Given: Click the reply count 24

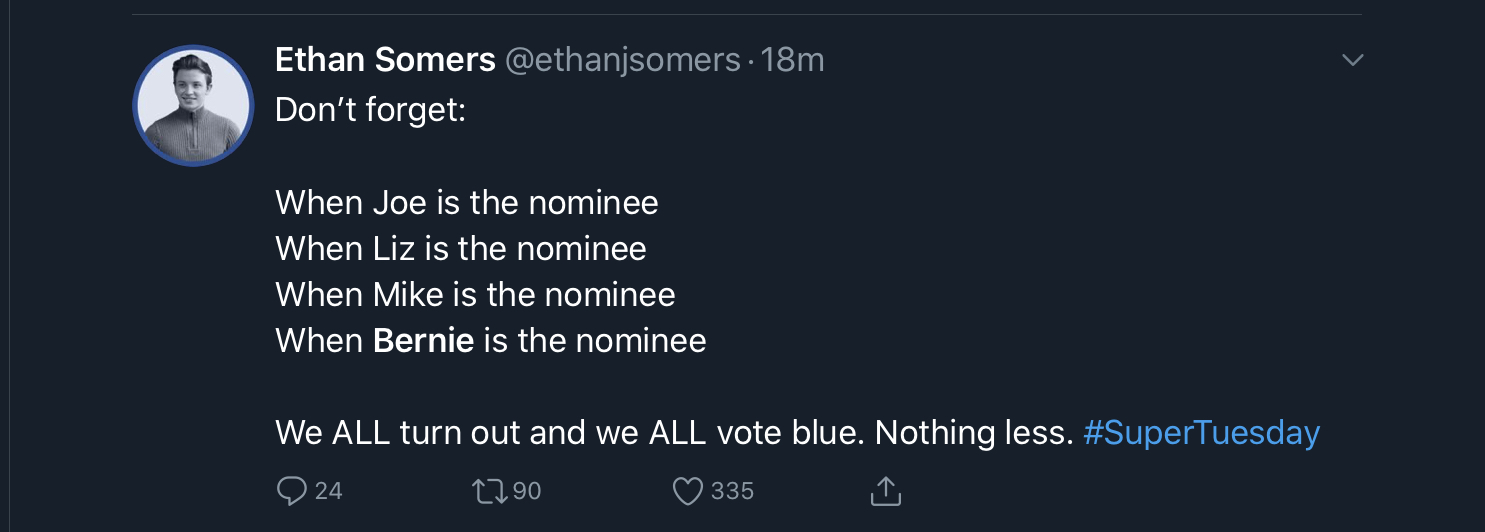Looking at the screenshot, I should pos(328,491).
